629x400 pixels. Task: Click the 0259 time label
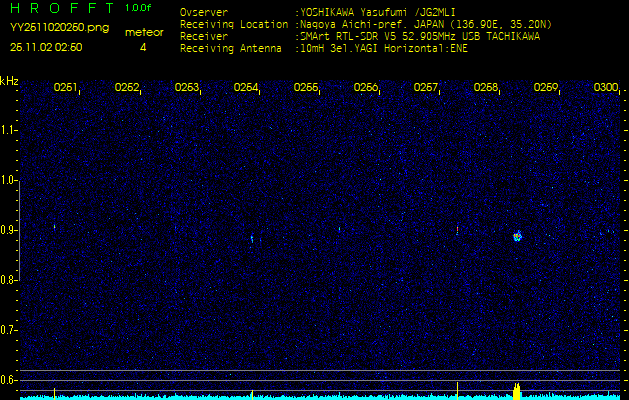[x=546, y=87]
